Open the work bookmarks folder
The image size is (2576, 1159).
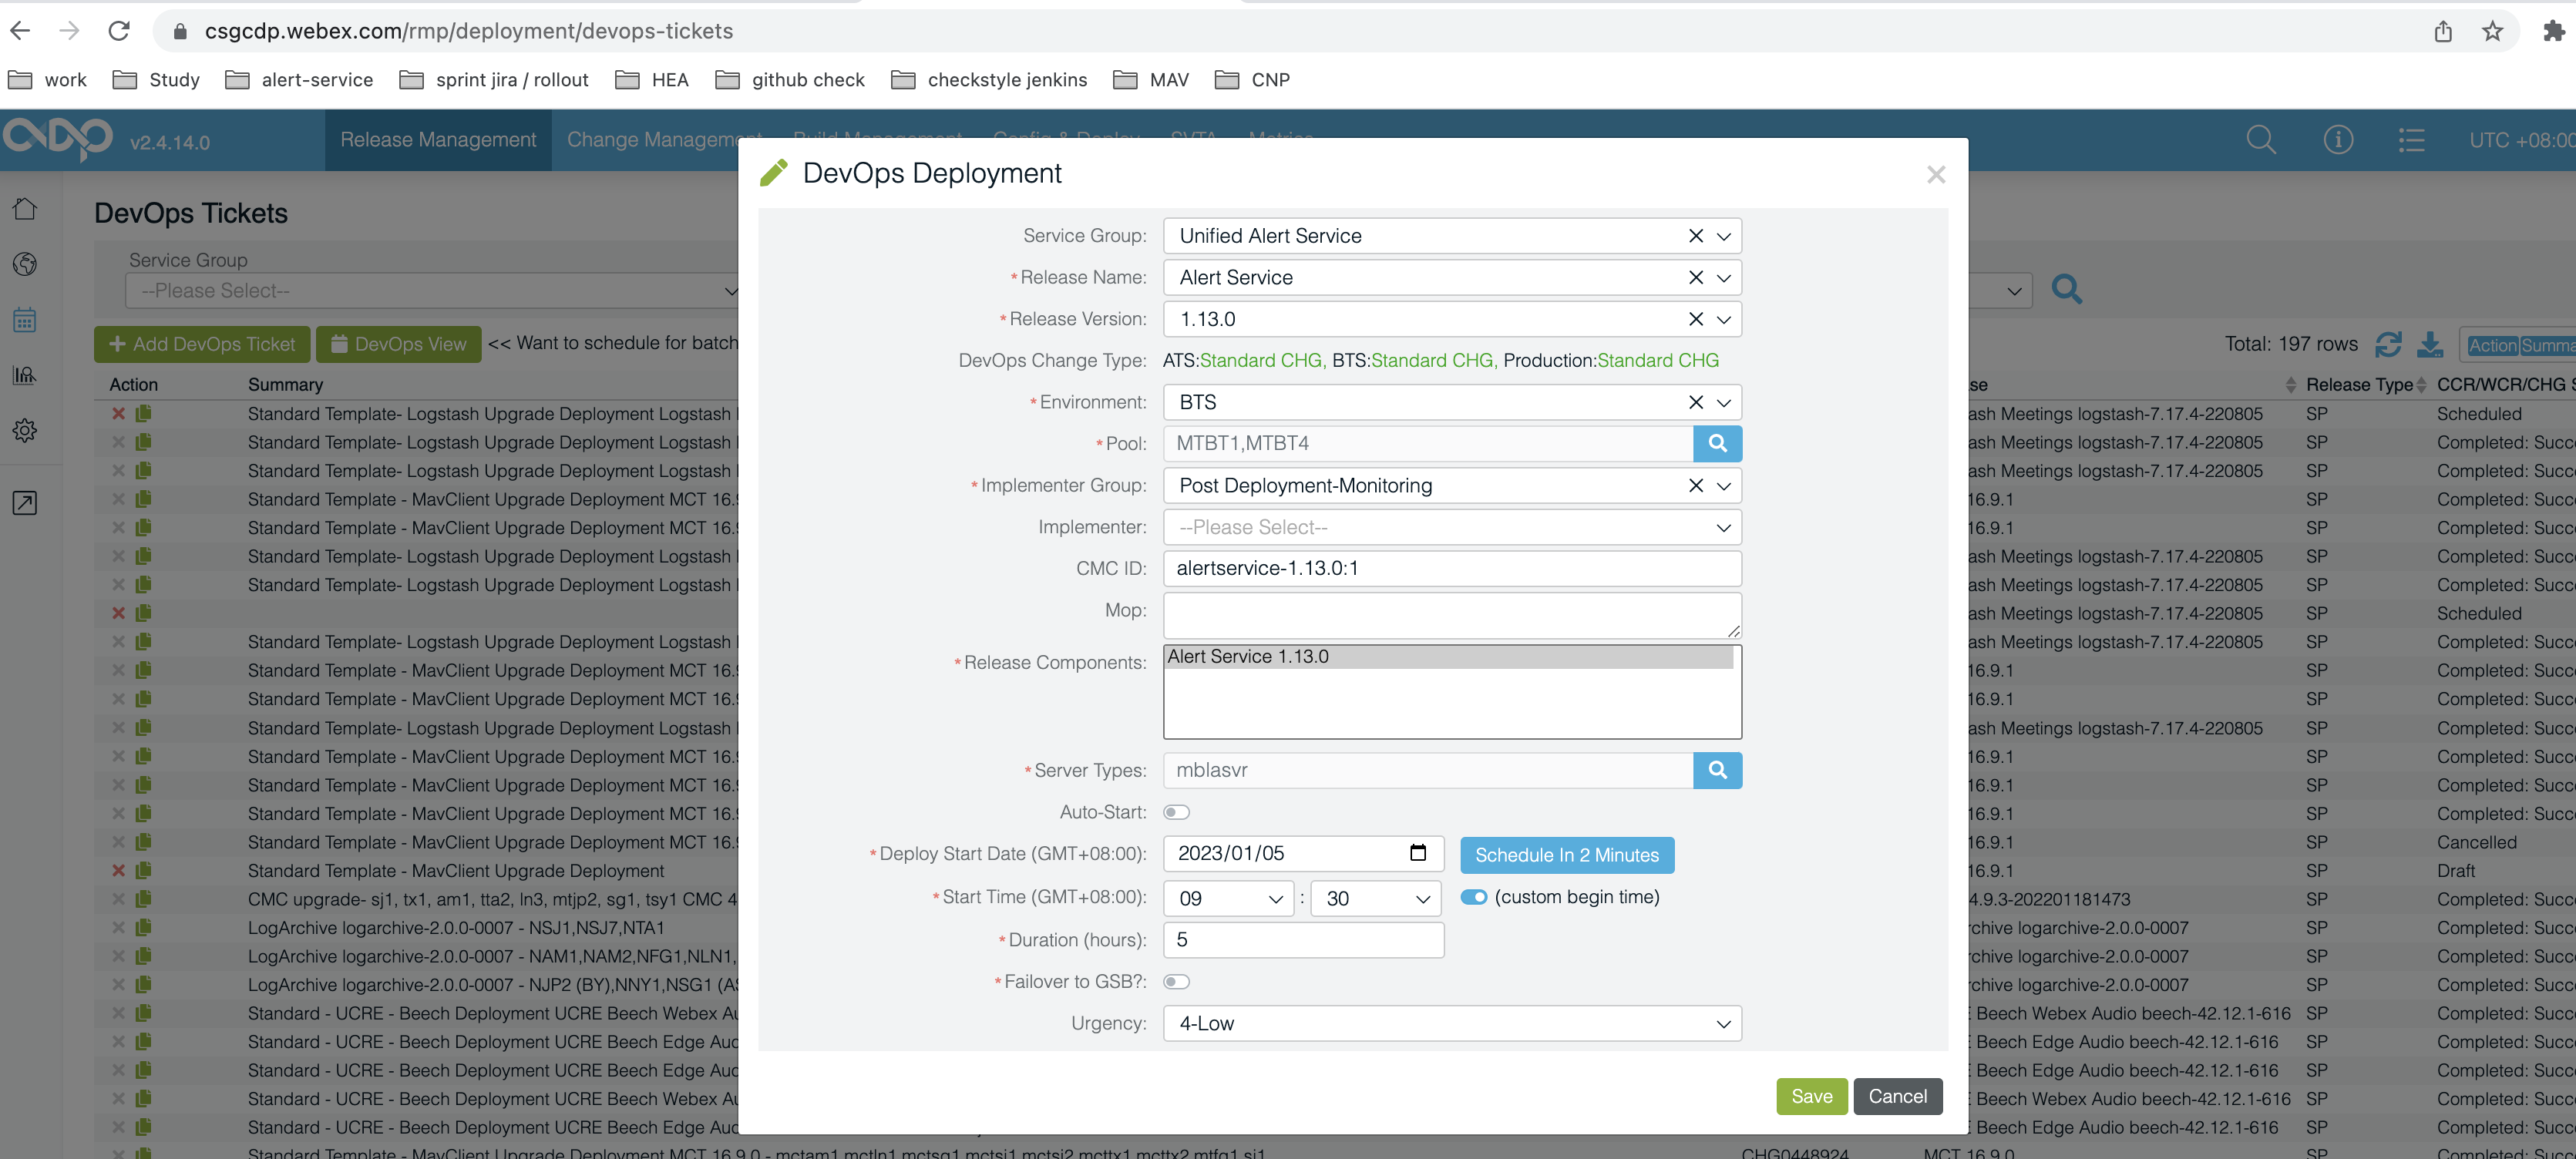click(x=47, y=80)
